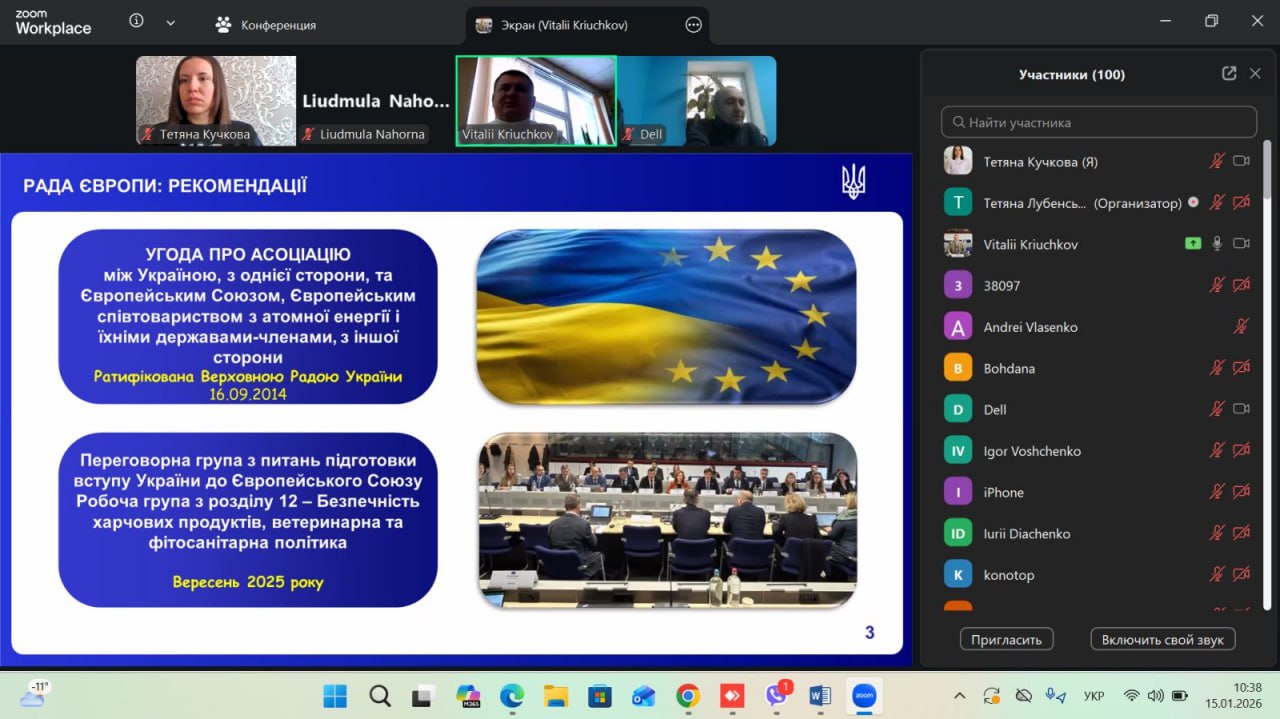Click the Пригласить button
This screenshot has height=719, width=1280.
point(1006,639)
